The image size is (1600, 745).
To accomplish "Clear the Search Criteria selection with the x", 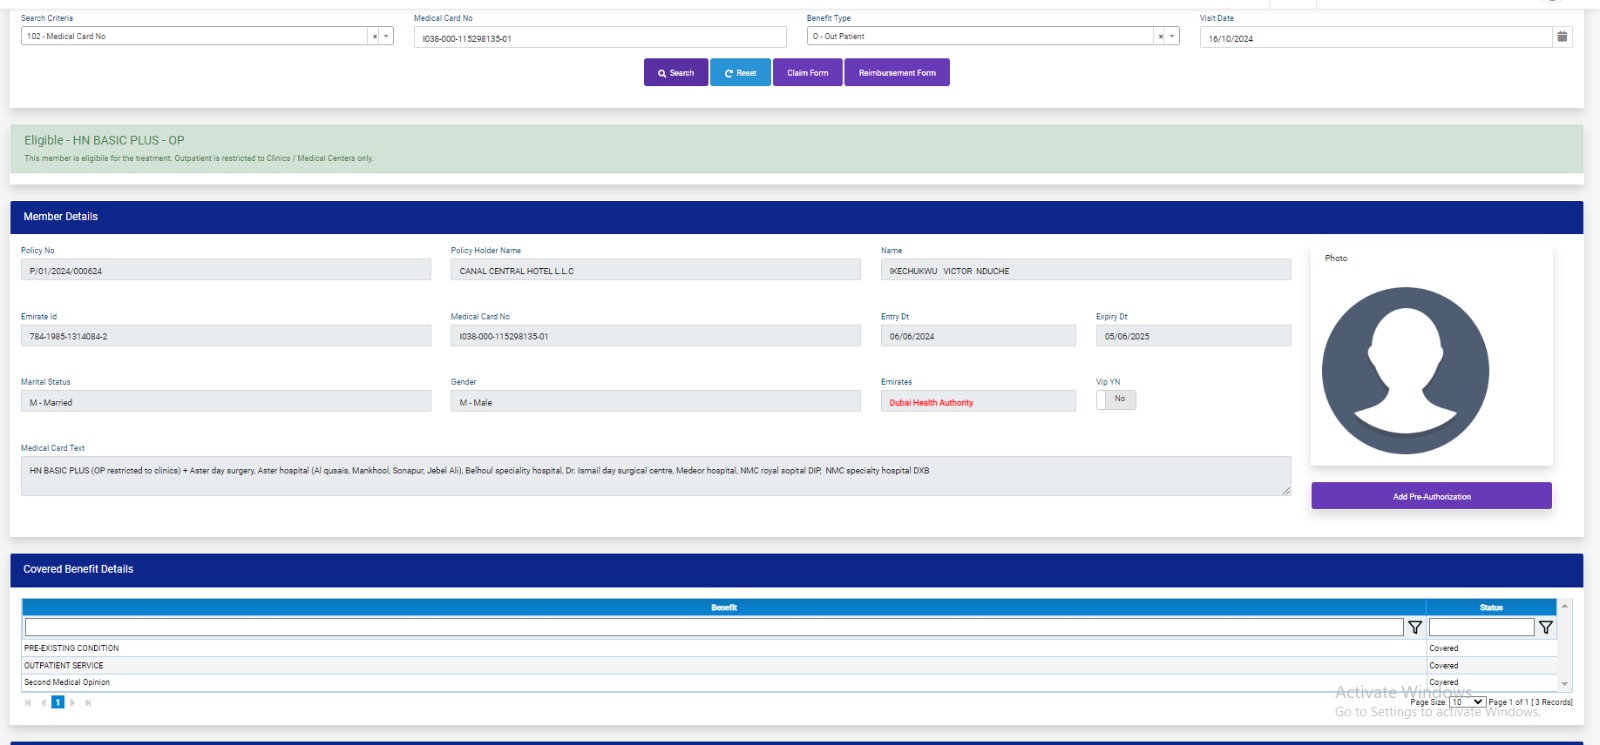I will pyautogui.click(x=375, y=37).
